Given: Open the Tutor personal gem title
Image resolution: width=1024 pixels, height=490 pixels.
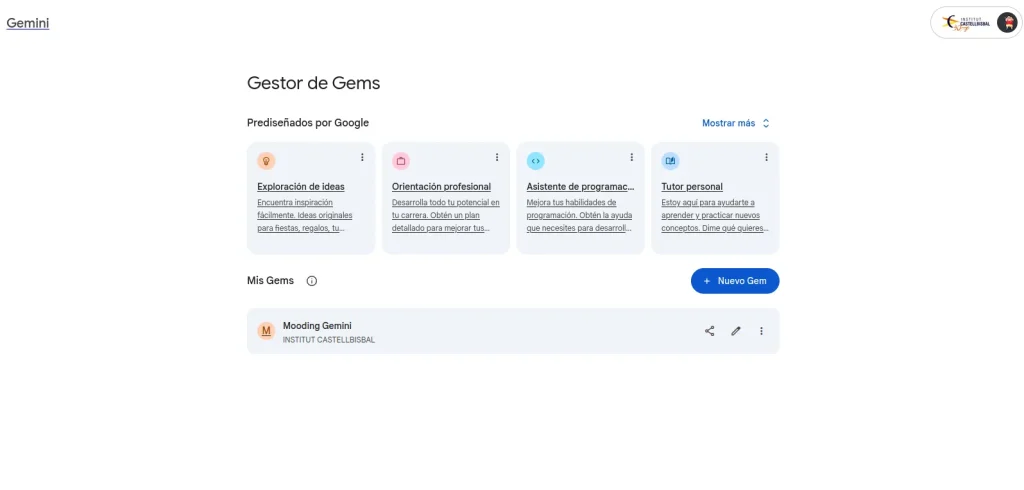Looking at the screenshot, I should click(x=692, y=187).
